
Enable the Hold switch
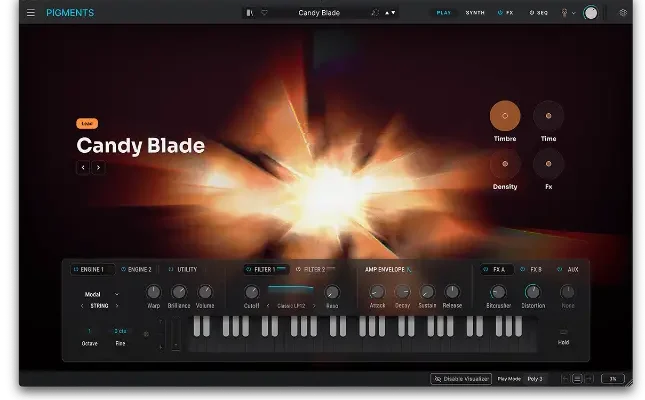tap(564, 332)
